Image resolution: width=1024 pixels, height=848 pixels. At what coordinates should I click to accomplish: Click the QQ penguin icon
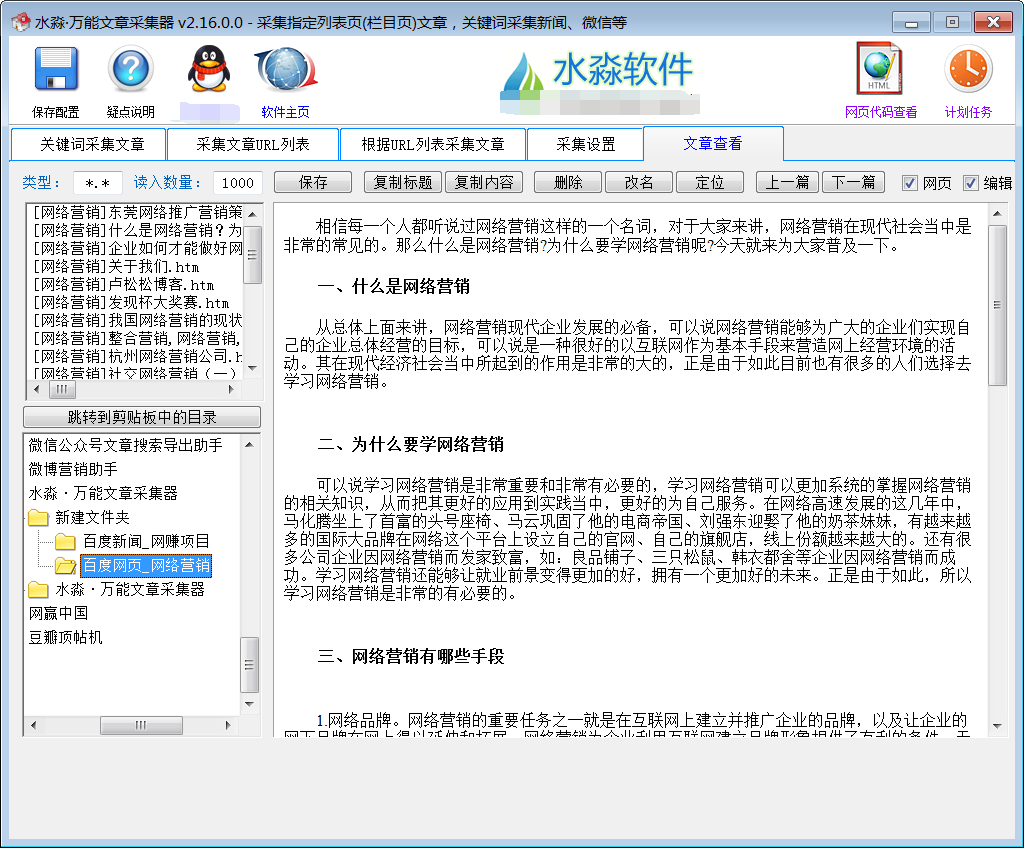pos(208,69)
